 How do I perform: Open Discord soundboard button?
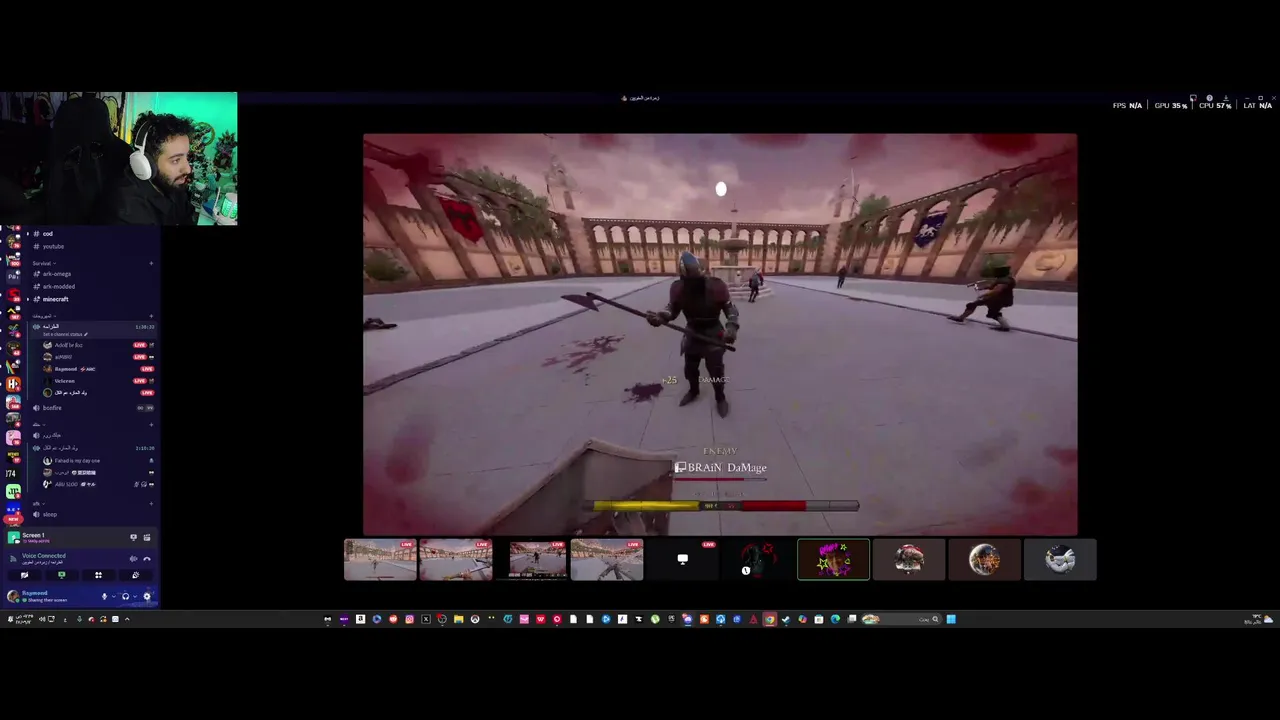point(135,575)
